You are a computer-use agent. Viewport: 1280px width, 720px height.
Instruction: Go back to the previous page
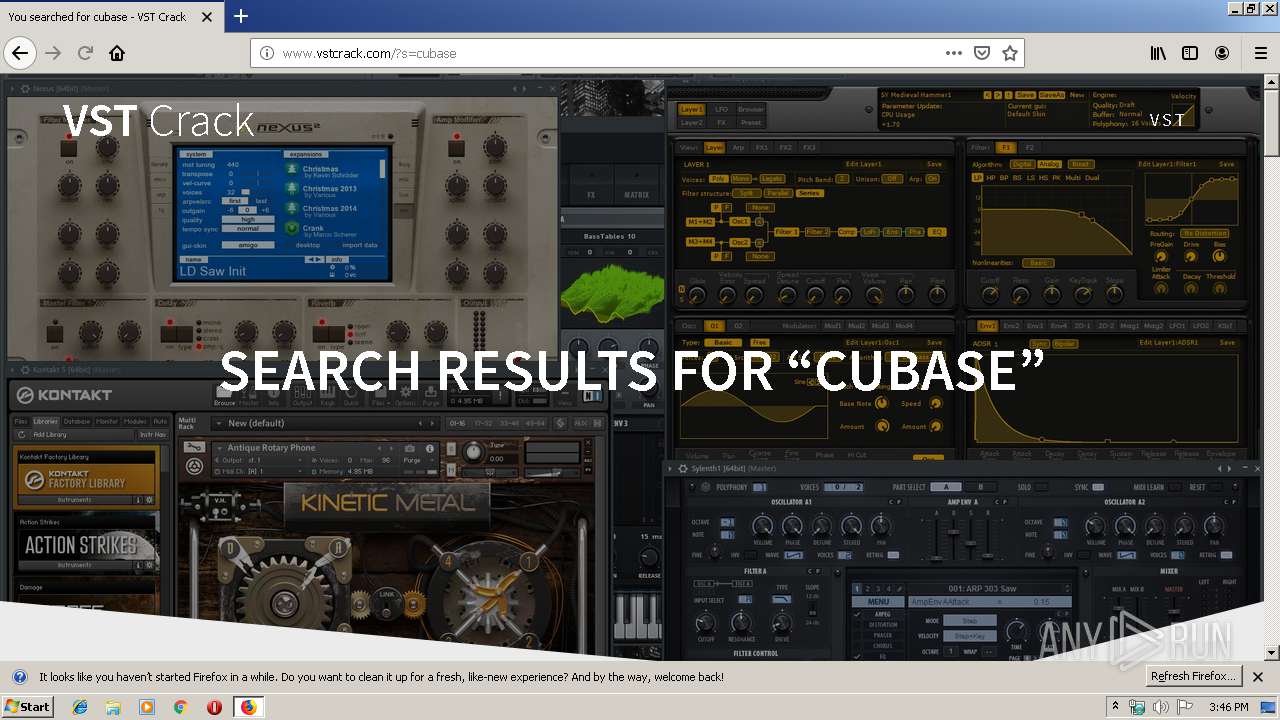click(20, 53)
